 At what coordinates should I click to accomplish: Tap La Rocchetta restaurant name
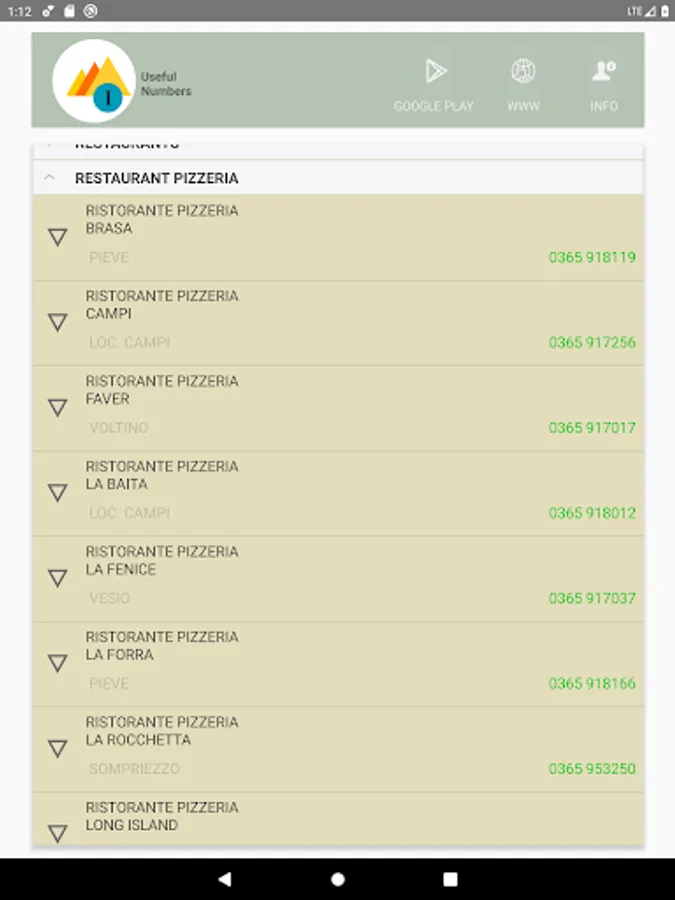pyautogui.click(x=161, y=731)
